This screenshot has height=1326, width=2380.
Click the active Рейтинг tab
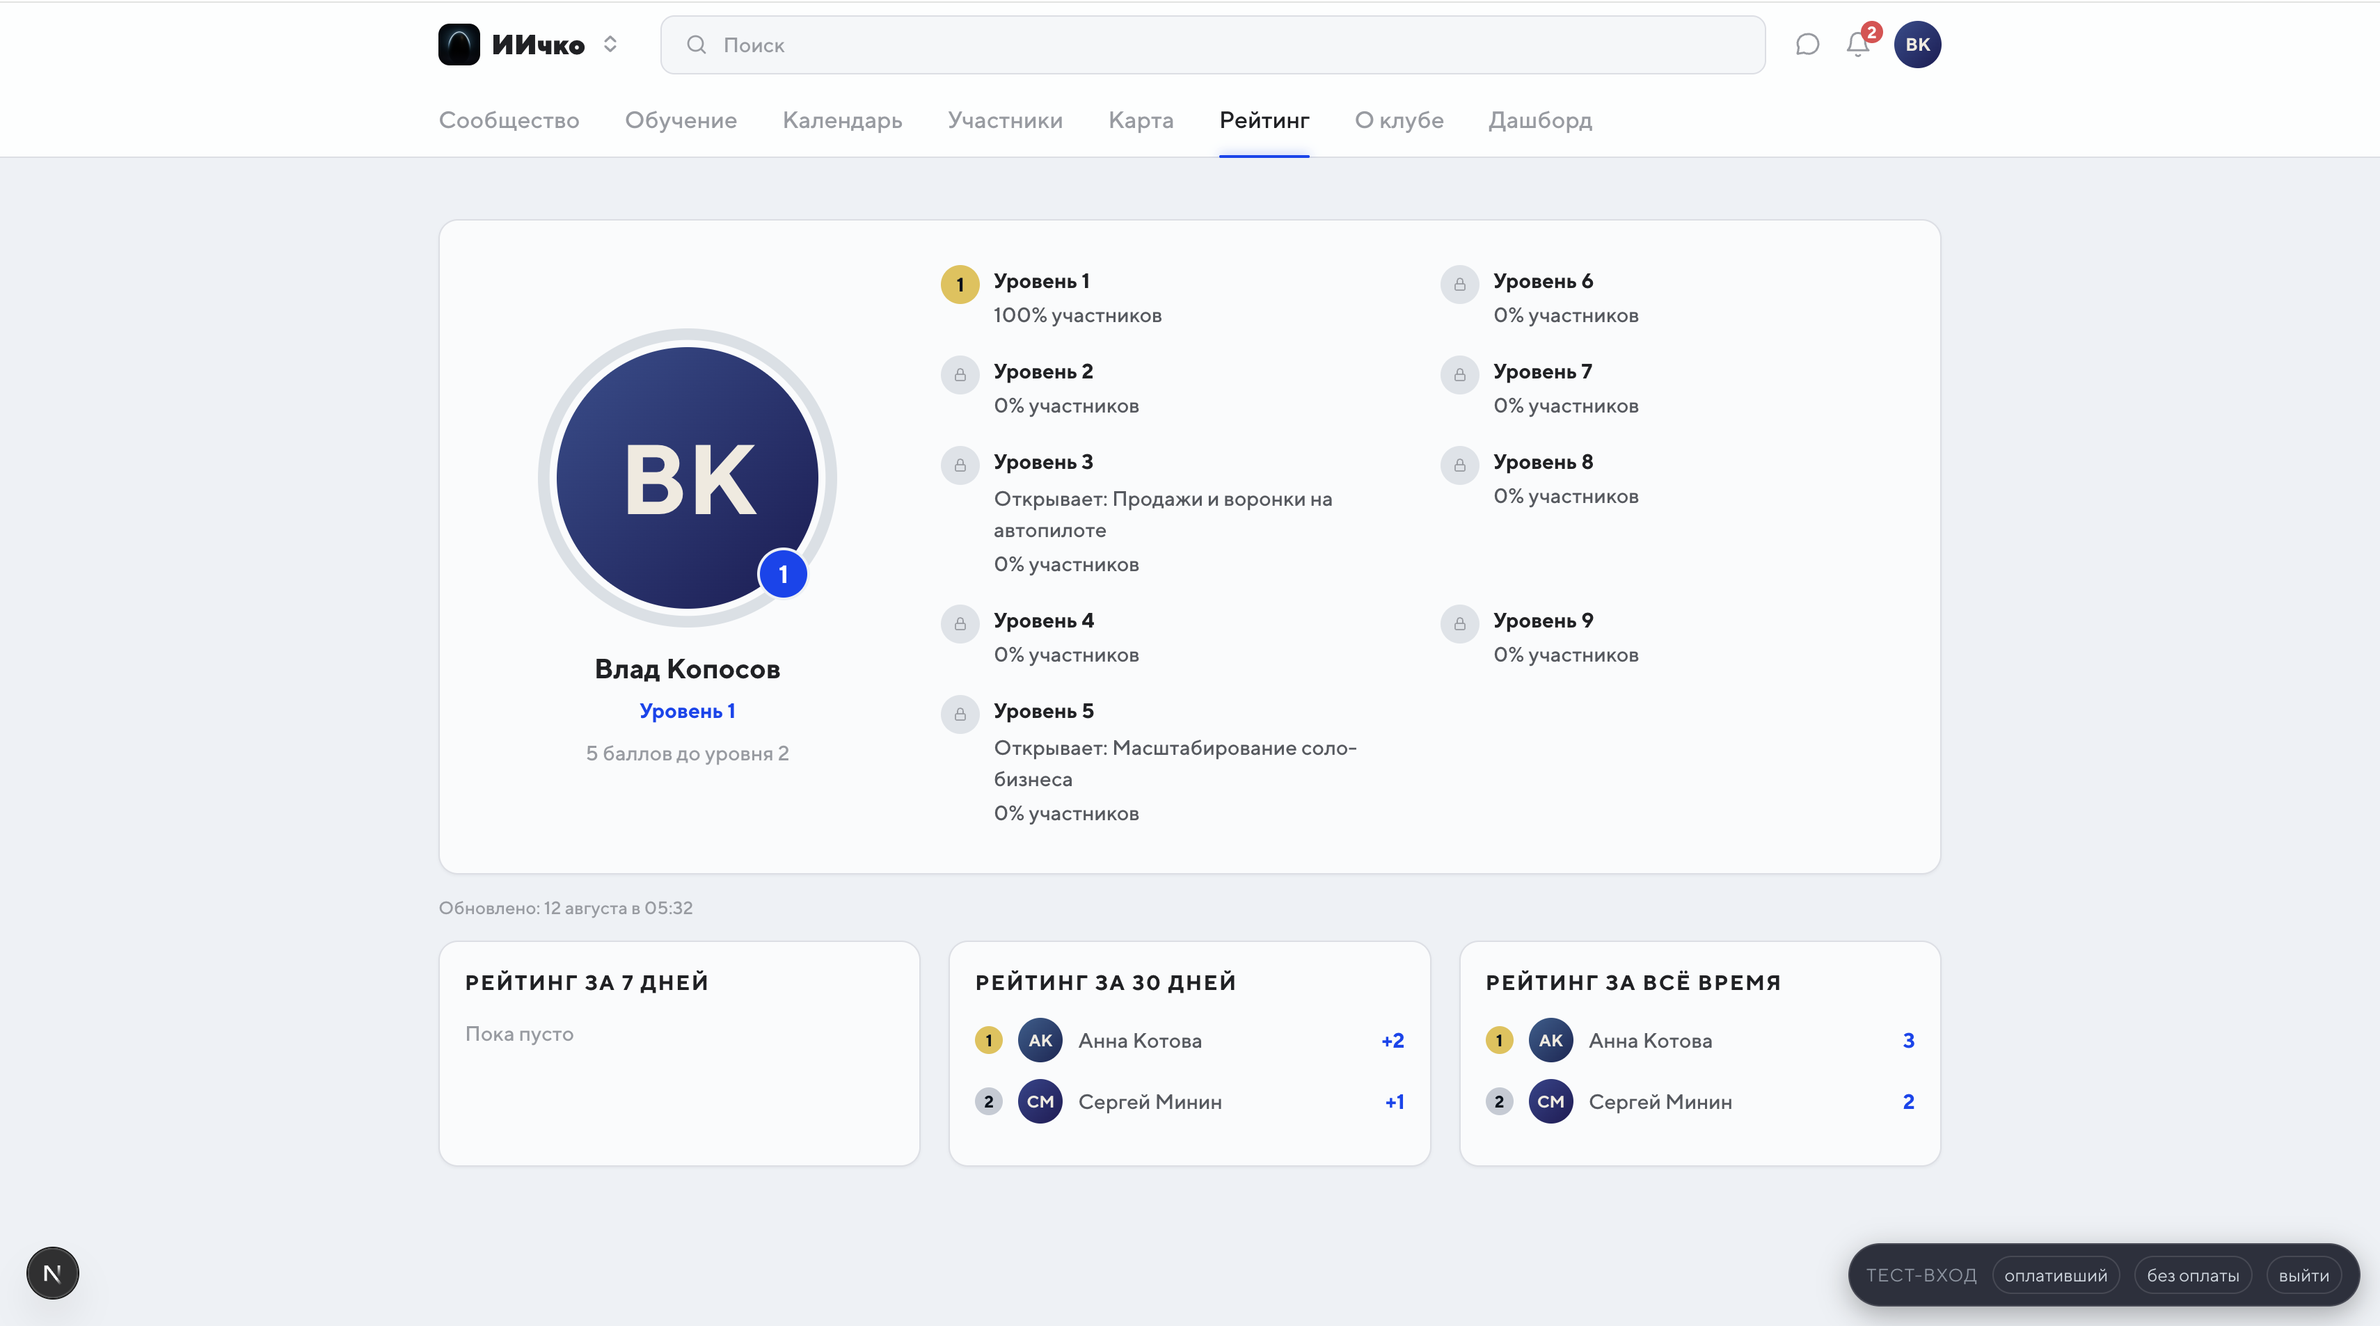click(x=1264, y=120)
